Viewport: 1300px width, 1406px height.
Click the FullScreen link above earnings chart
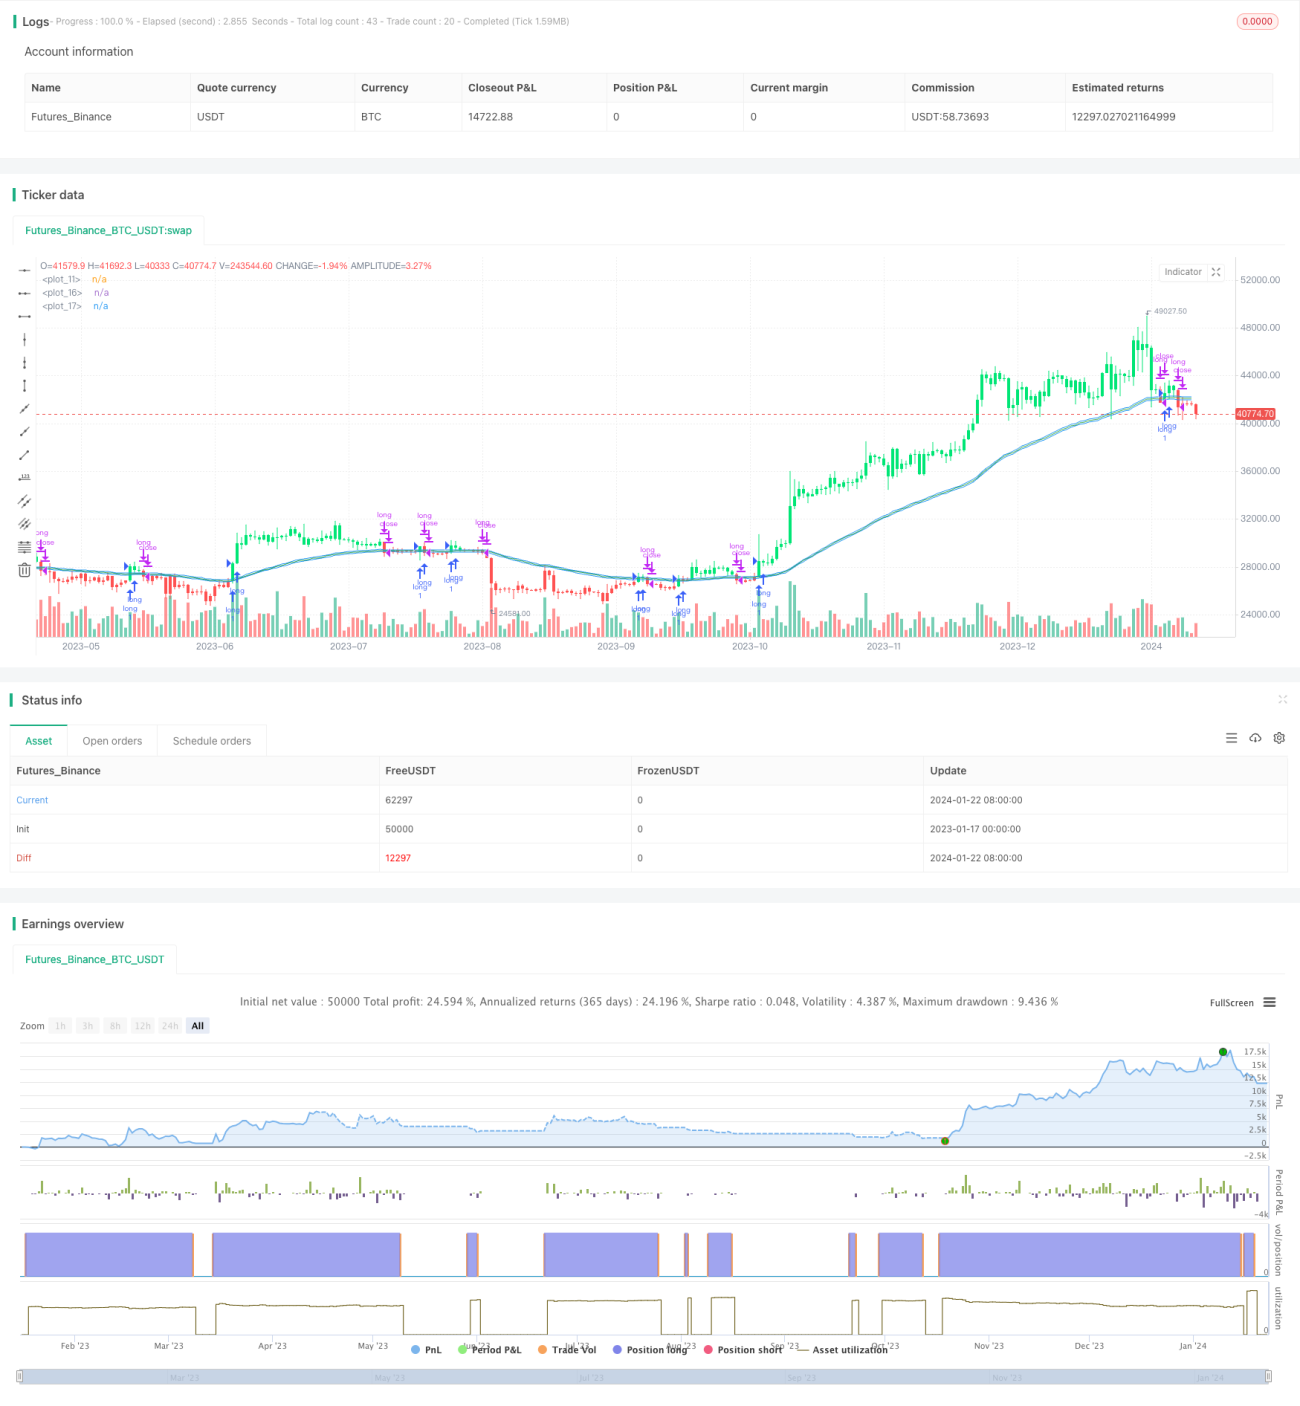point(1231,1003)
